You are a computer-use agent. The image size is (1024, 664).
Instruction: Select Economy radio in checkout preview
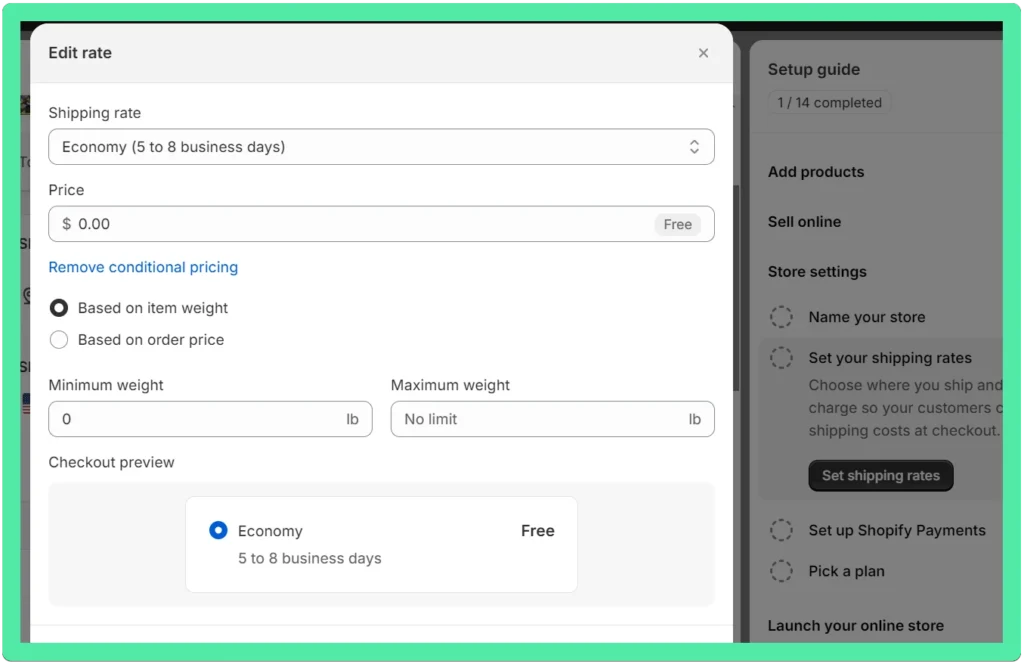point(218,530)
